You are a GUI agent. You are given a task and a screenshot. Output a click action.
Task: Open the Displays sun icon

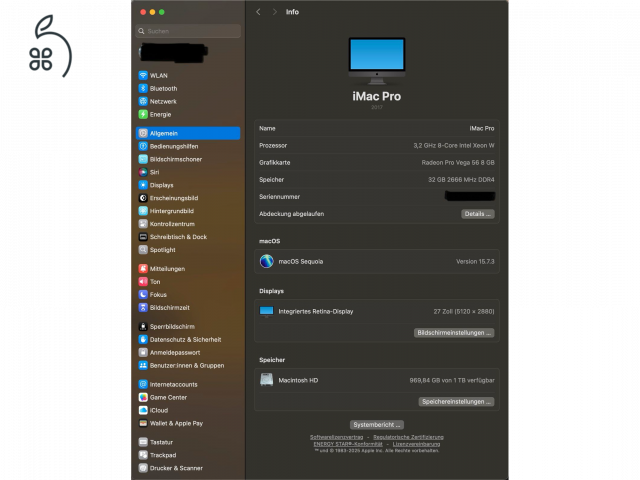(143, 185)
